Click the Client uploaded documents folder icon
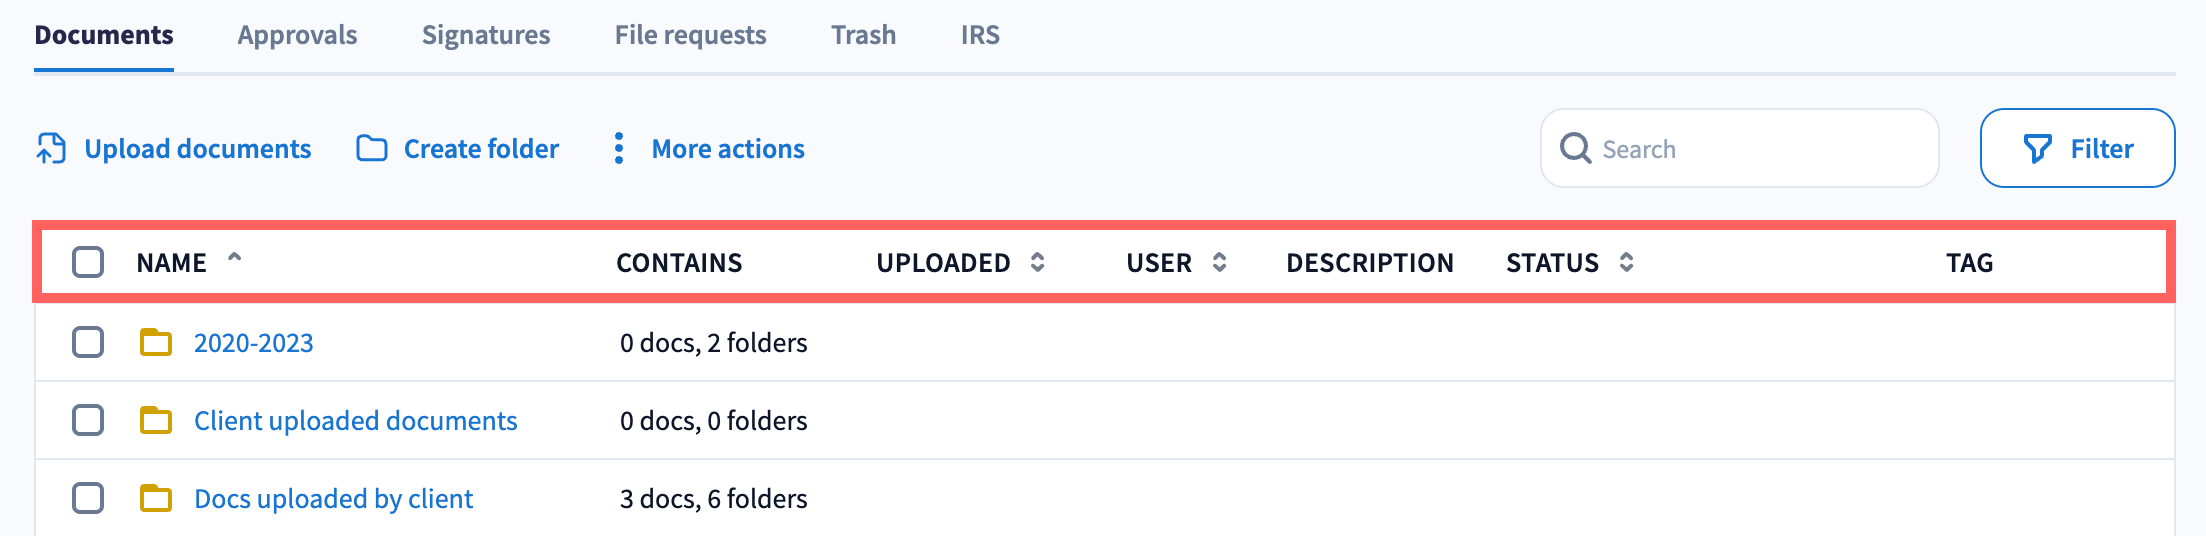 155,421
